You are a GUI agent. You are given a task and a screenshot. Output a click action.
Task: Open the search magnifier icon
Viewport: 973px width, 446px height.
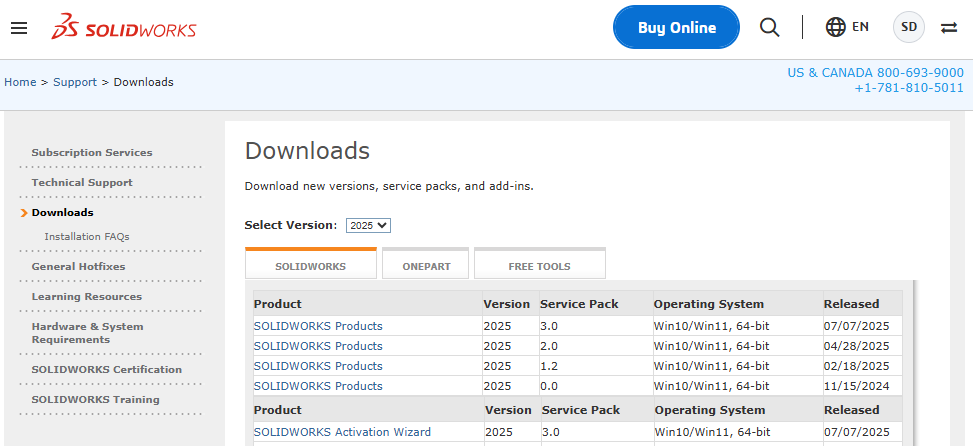769,28
